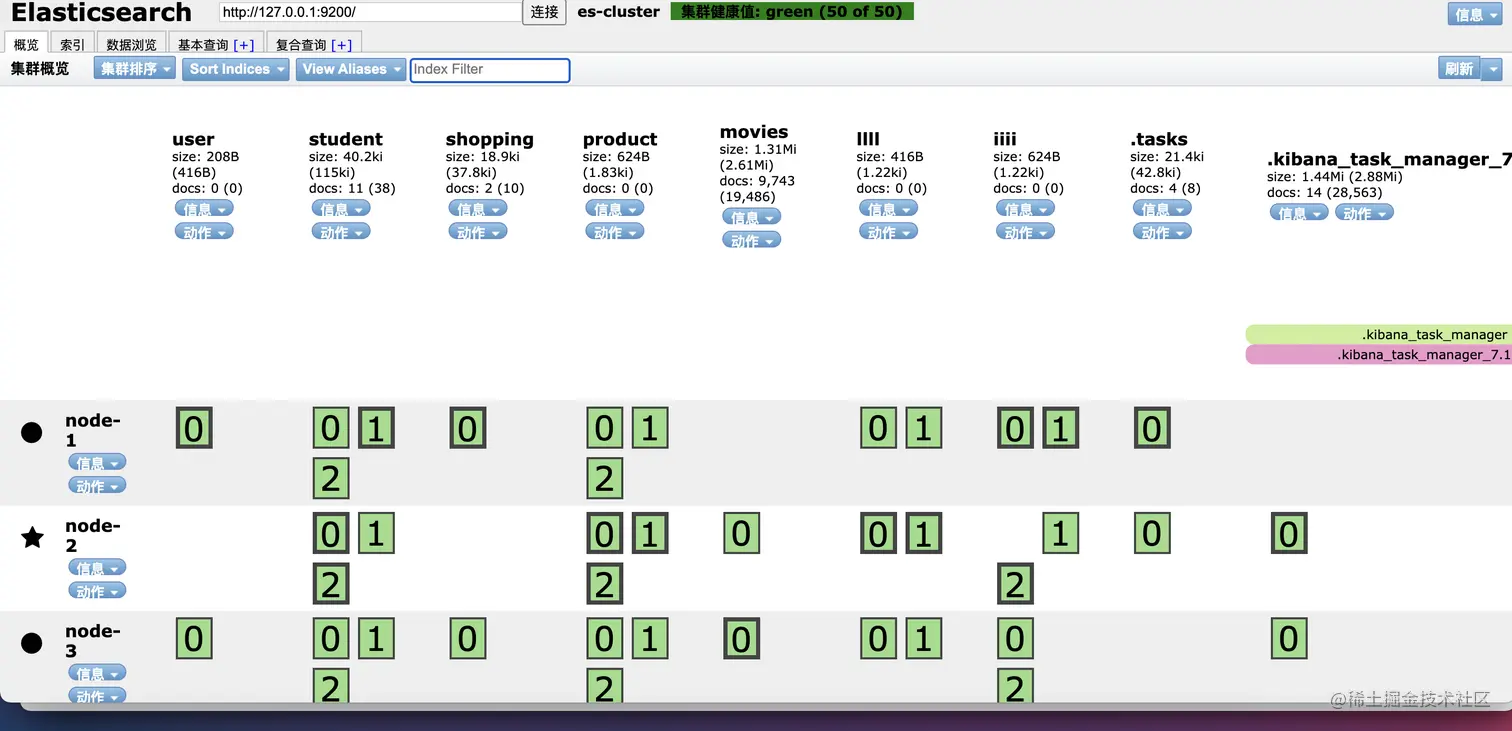
Task: Click the 连接 connect button
Action: [545, 12]
